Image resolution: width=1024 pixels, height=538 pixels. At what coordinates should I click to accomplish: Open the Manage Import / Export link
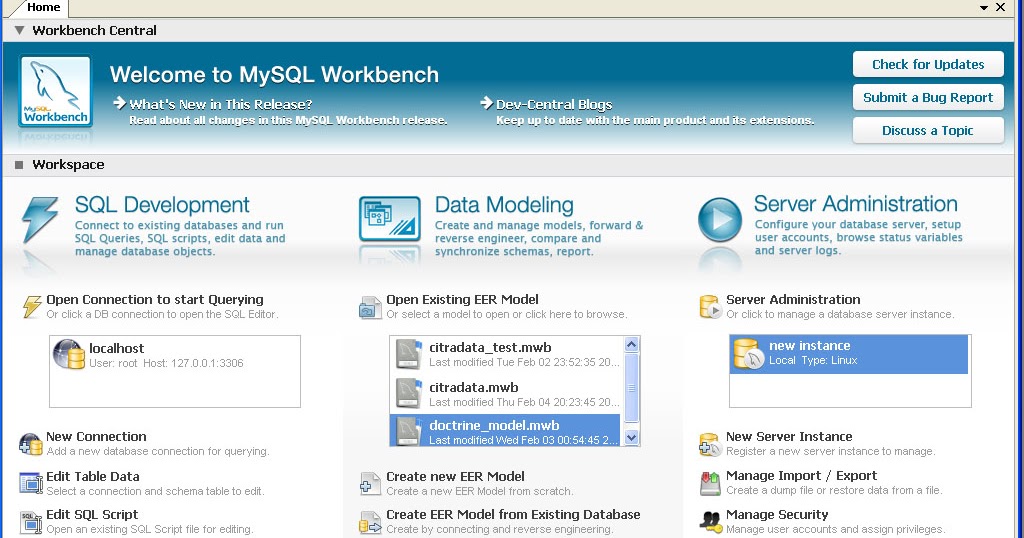pos(801,475)
